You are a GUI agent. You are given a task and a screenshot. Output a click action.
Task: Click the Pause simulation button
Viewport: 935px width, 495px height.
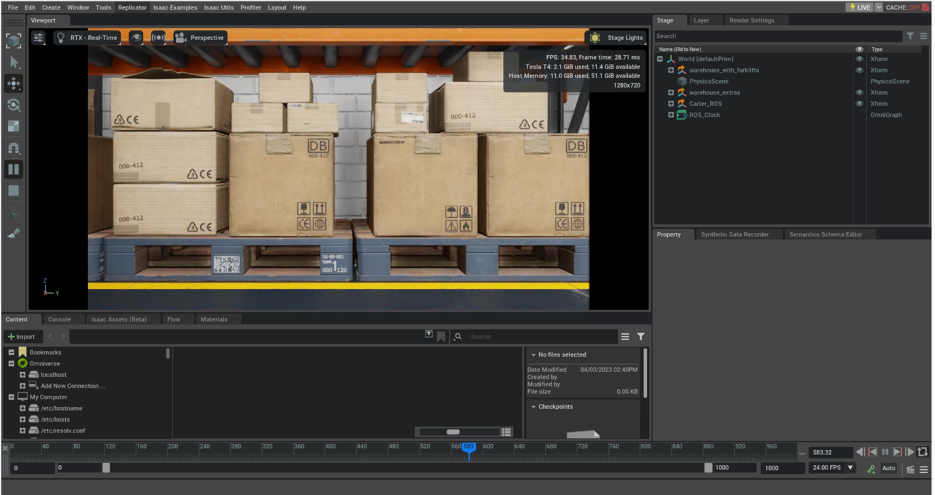click(14, 169)
